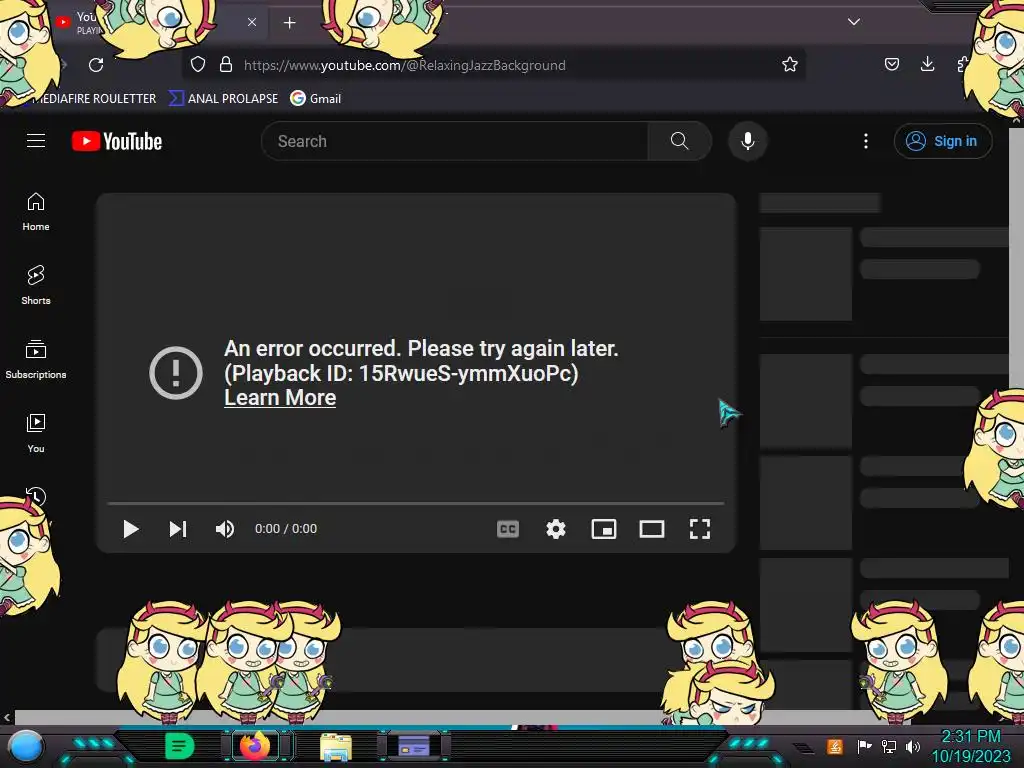Follow the Learn More link
This screenshot has height=768, width=1024.
280,398
